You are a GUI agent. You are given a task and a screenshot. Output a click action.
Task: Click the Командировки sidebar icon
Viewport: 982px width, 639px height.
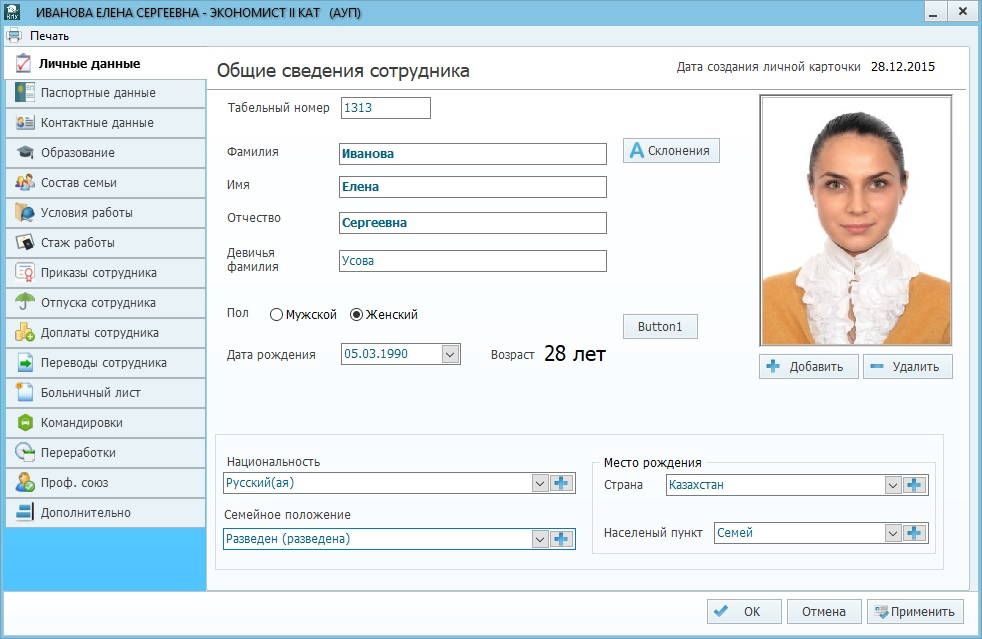click(x=25, y=423)
